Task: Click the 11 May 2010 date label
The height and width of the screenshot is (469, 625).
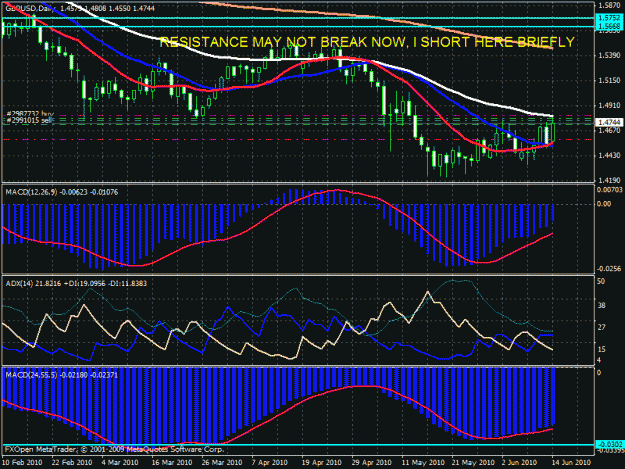Action: [423, 463]
